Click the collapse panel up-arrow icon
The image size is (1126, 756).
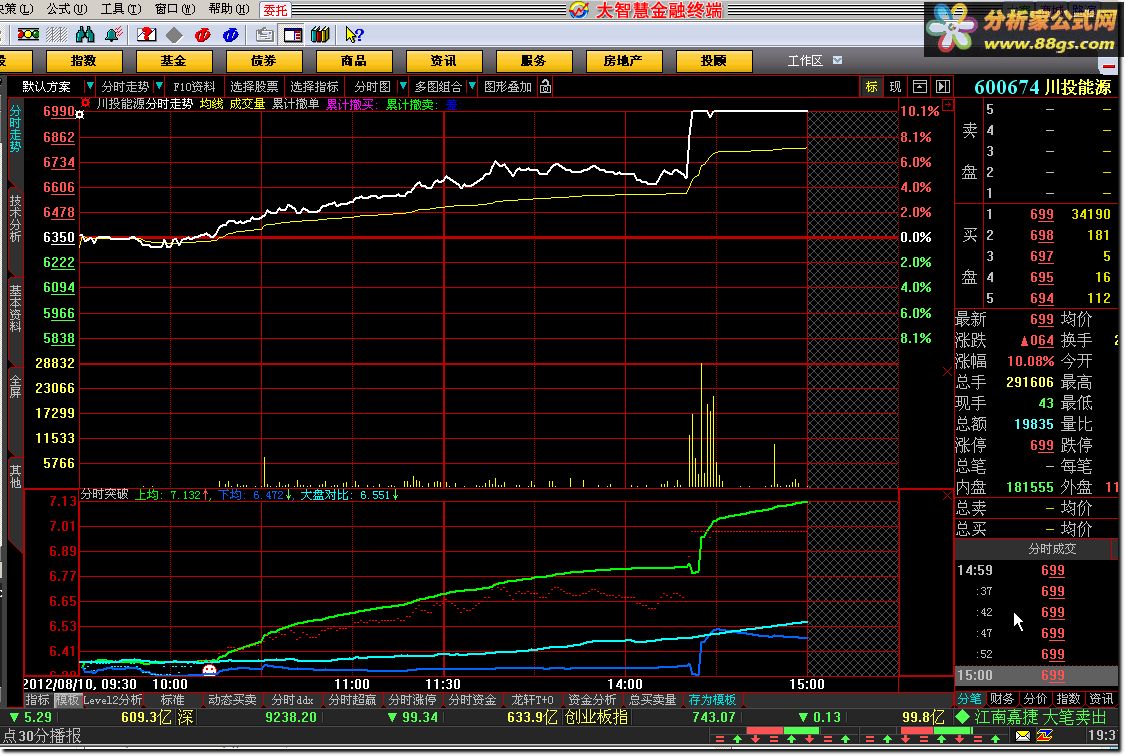[920, 87]
